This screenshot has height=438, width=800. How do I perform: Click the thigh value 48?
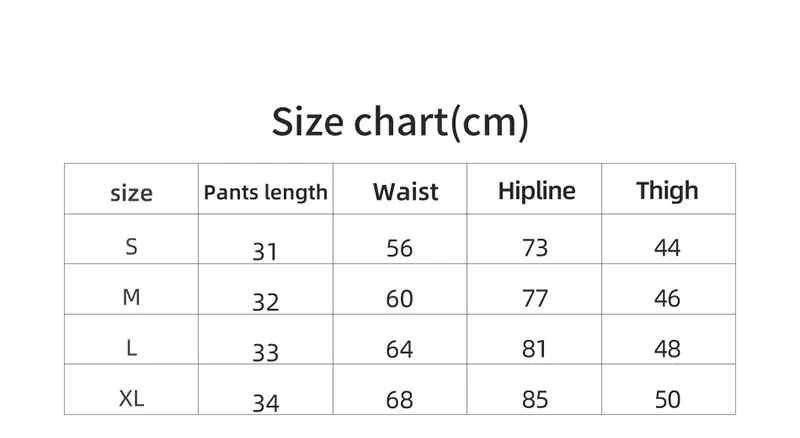tap(667, 349)
